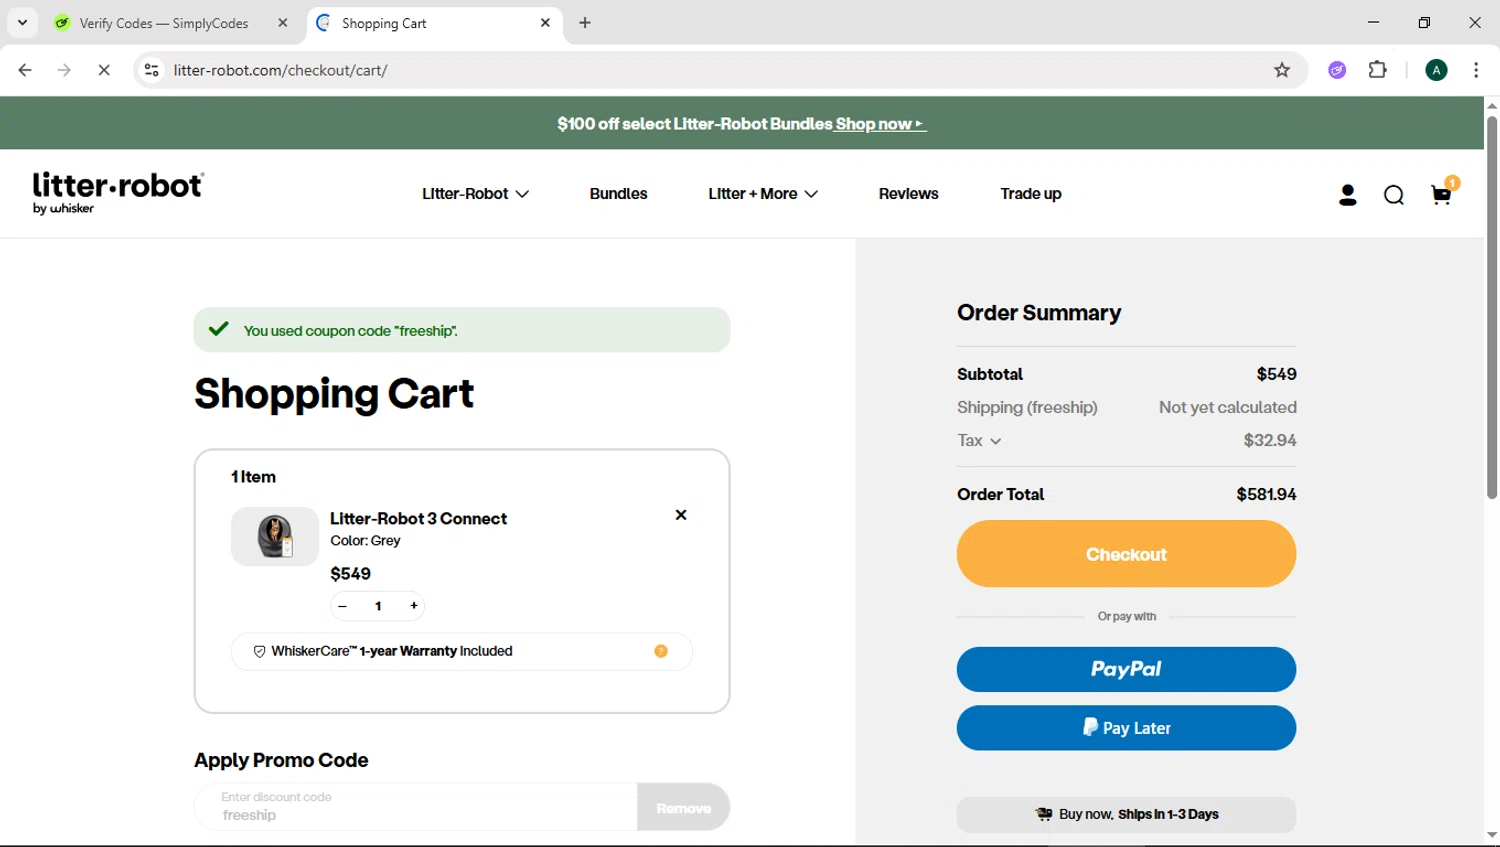The height and width of the screenshot is (847, 1500).
Task: Pay with the PayPal button
Action: [1126, 669]
